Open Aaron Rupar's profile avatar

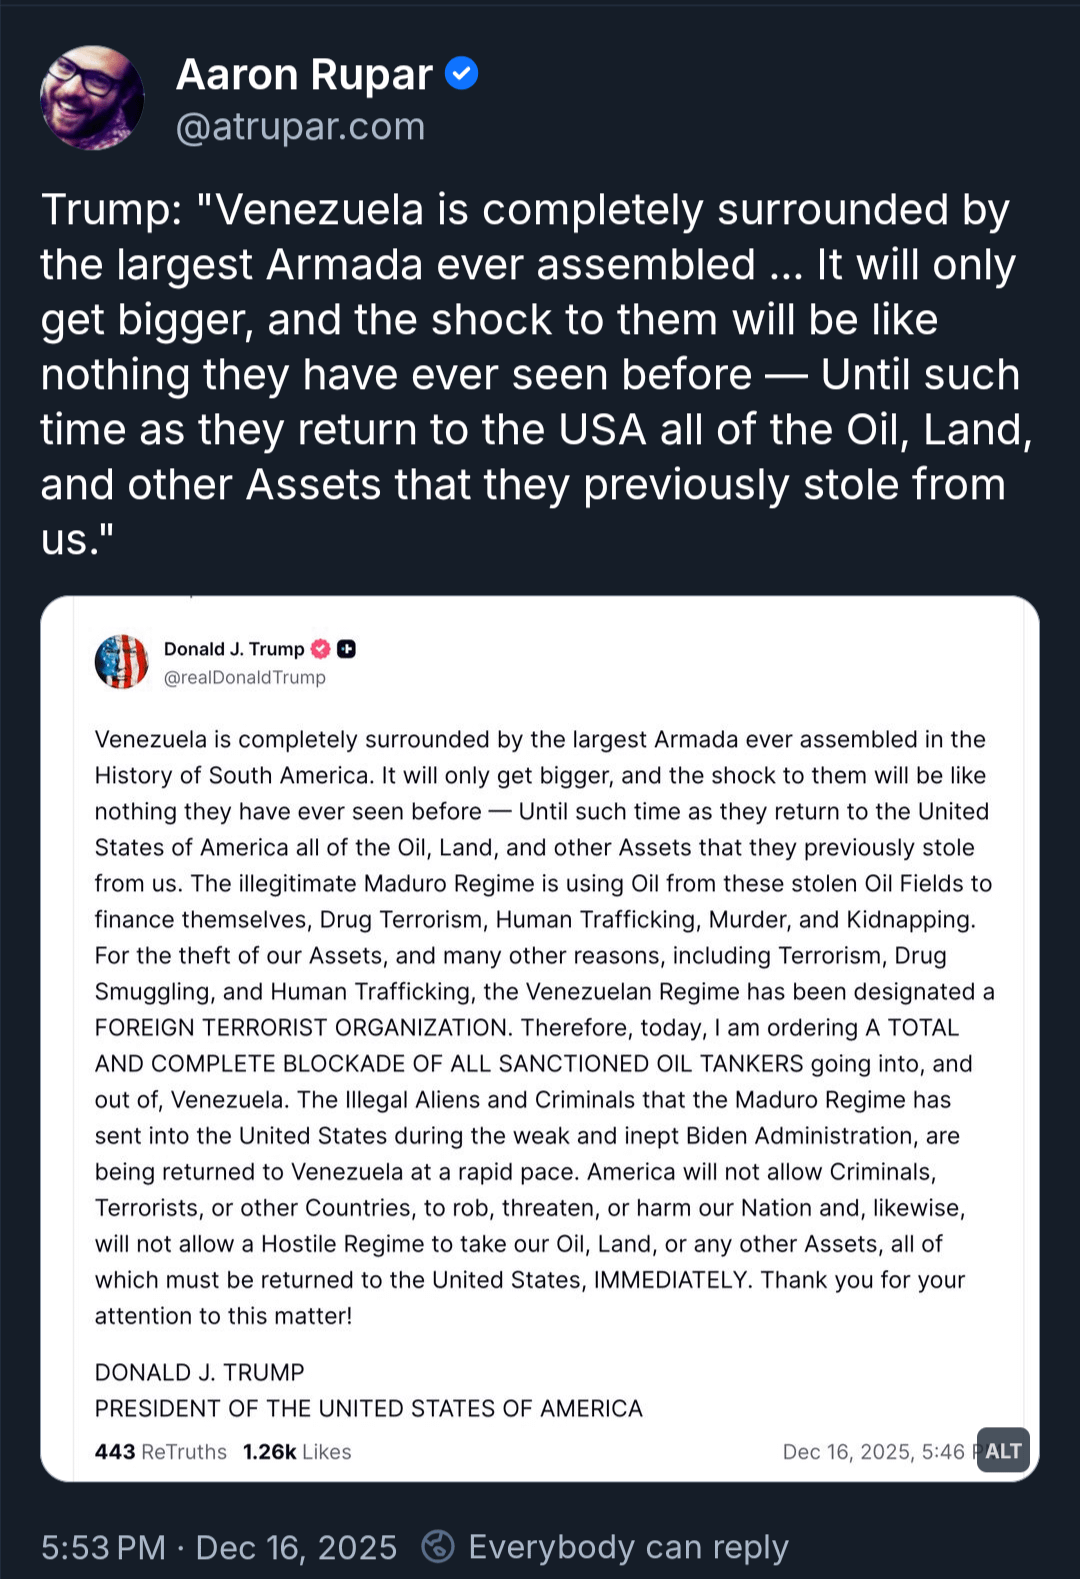coord(92,98)
